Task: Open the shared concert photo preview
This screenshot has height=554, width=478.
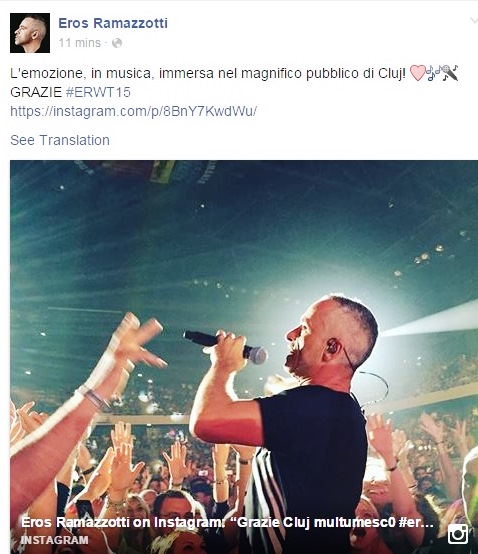Action: (244, 357)
